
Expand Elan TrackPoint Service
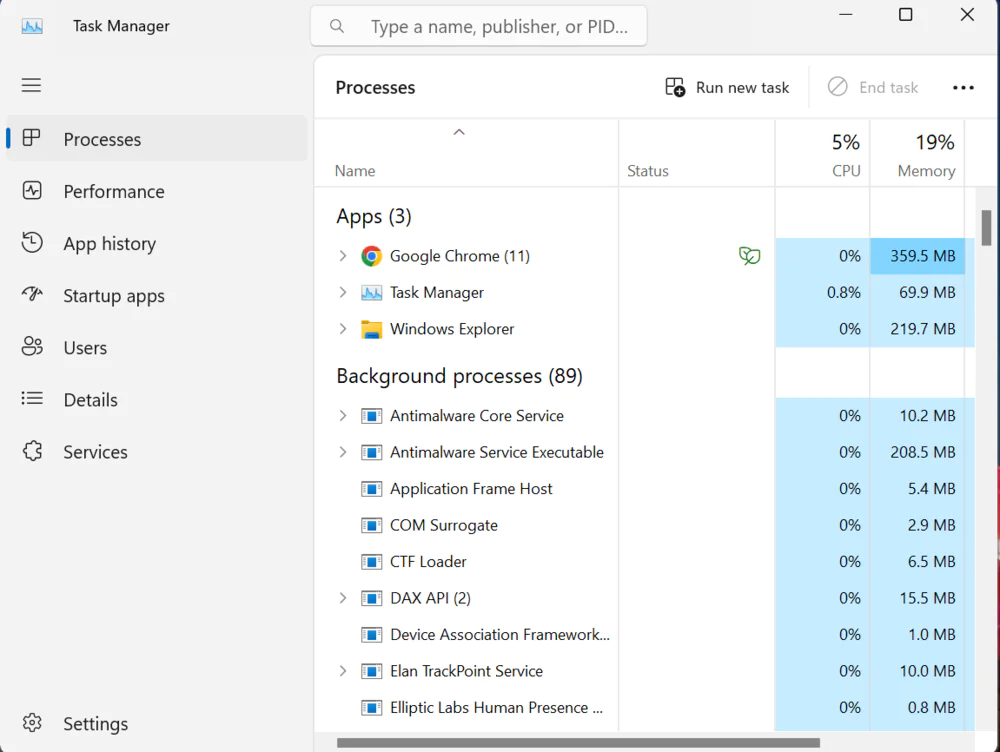click(x=343, y=671)
